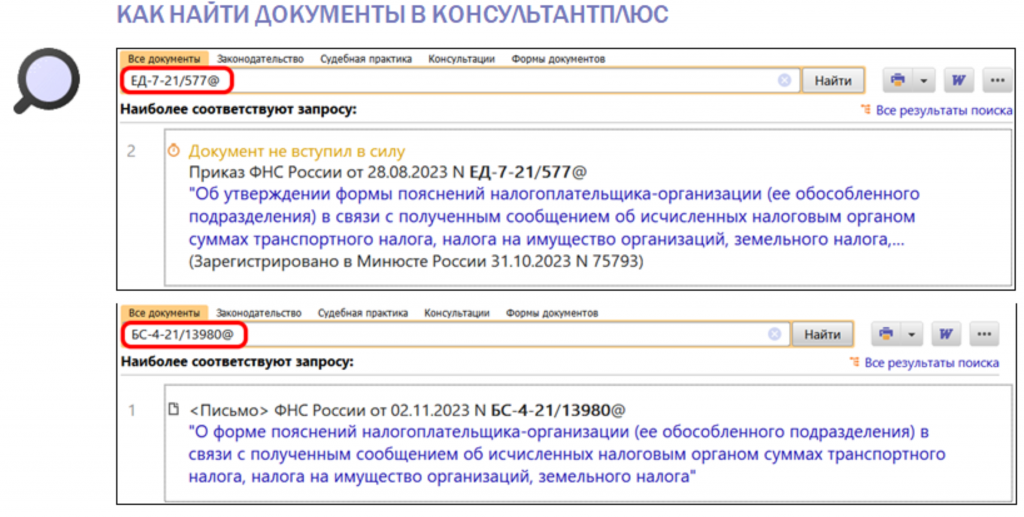The height and width of the screenshot is (517, 1024).
Task: Click the clock icon beside Документ не вступил в силу
Action: click(173, 151)
